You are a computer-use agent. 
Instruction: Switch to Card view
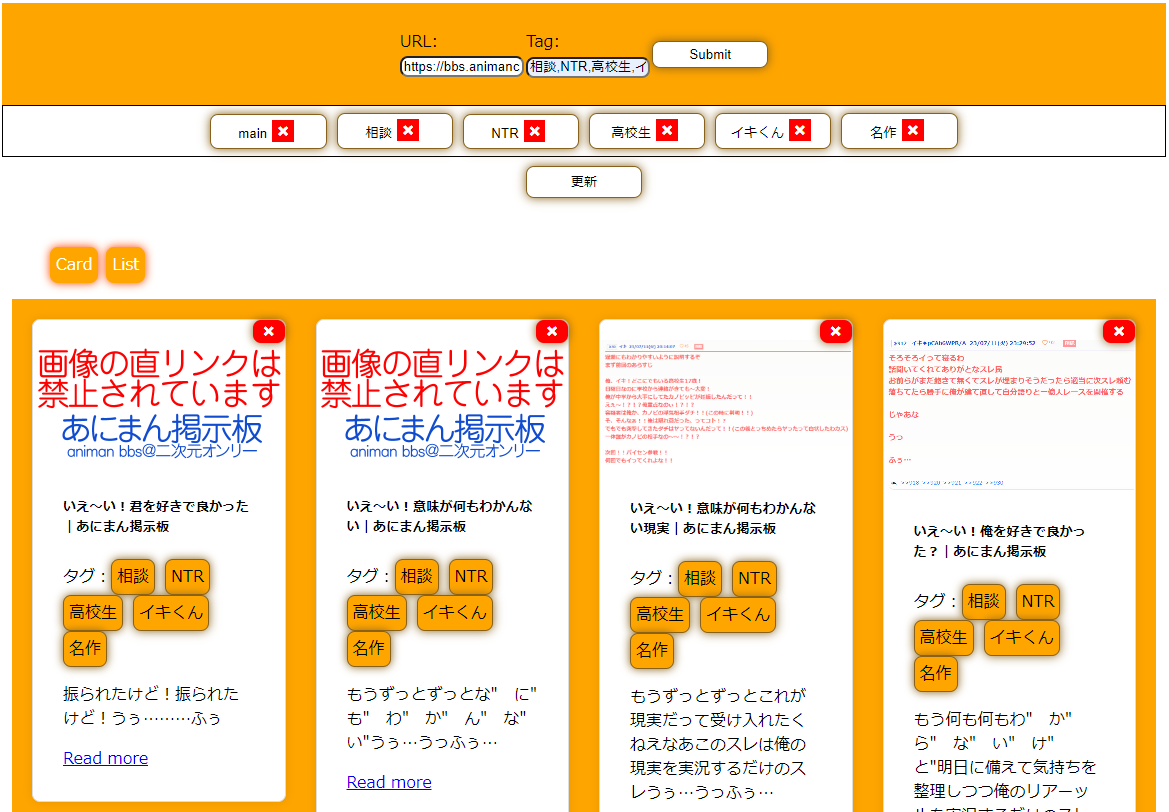74,265
